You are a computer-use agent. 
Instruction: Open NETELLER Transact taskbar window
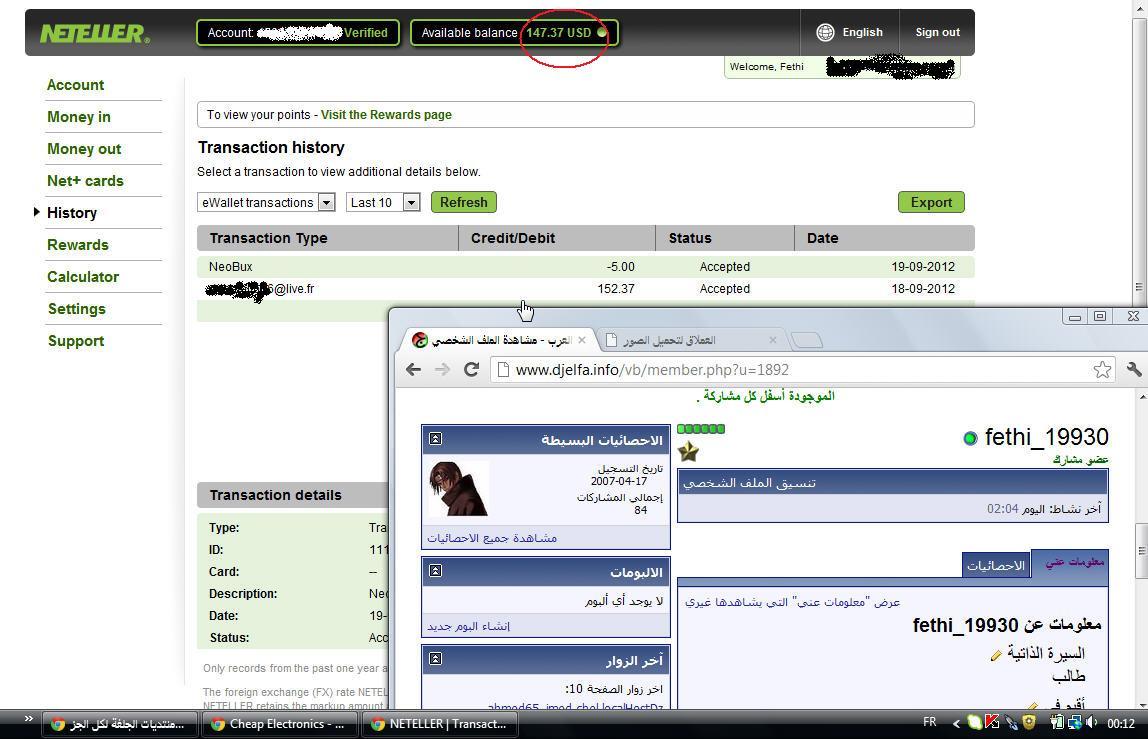[439, 724]
